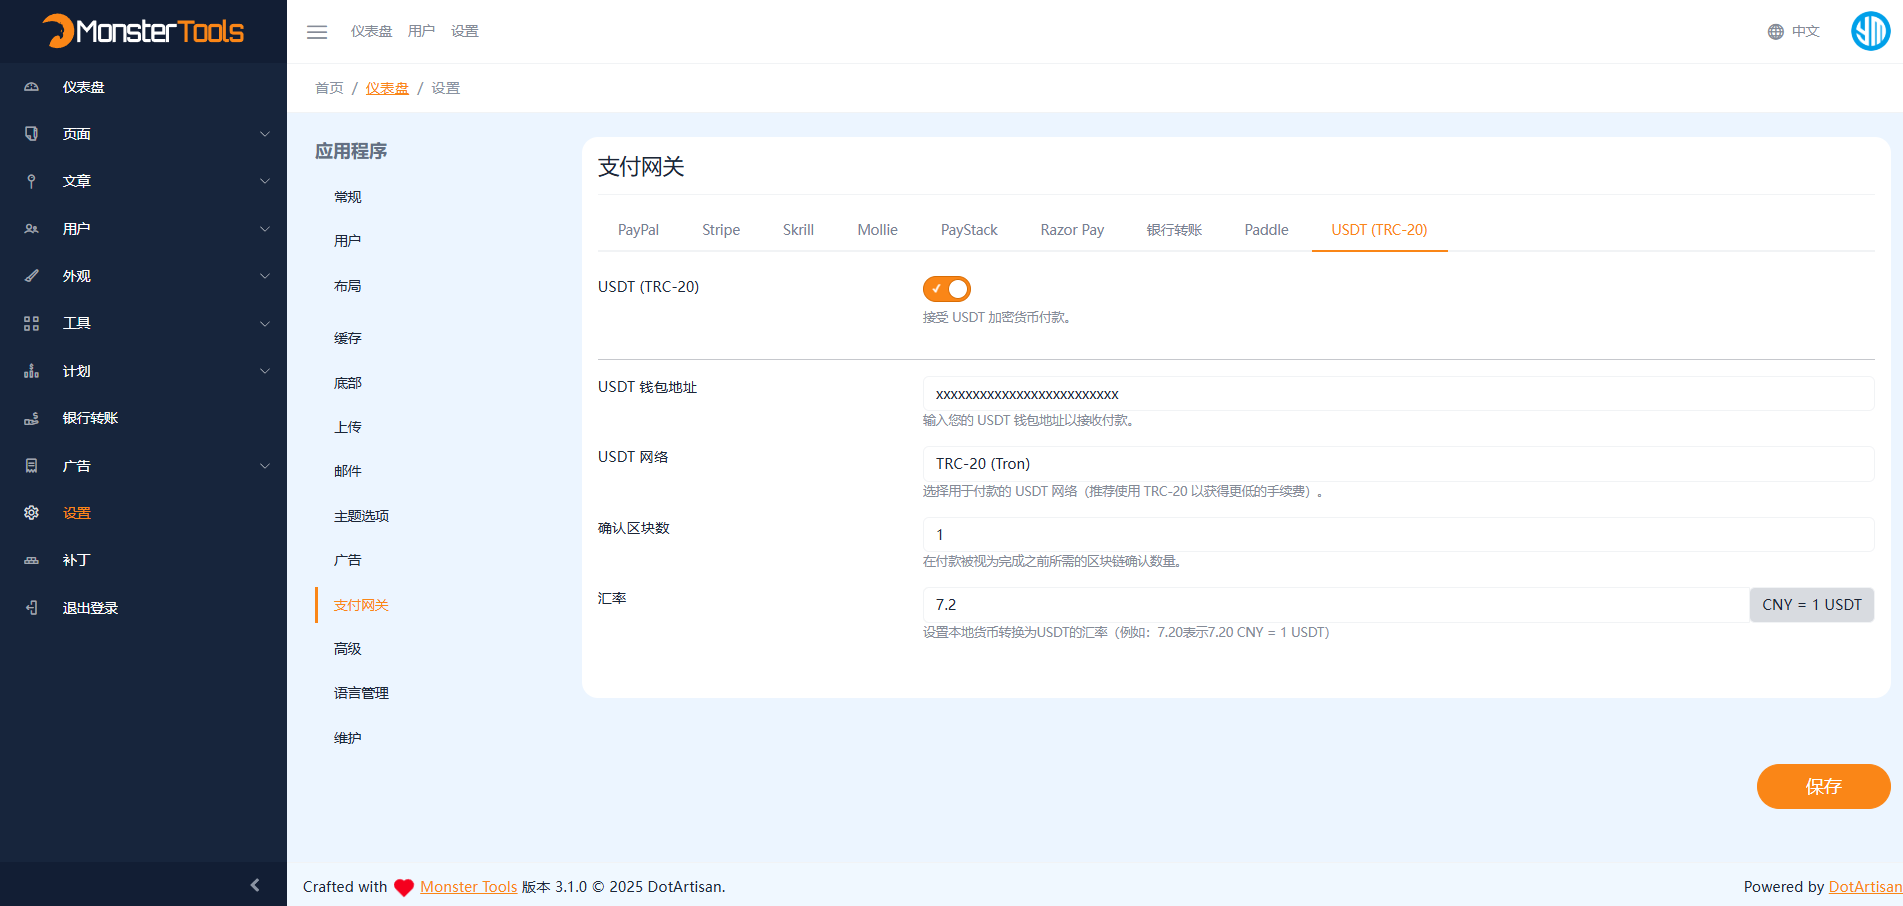Open the DotArtisan link in the footer

click(x=1864, y=886)
